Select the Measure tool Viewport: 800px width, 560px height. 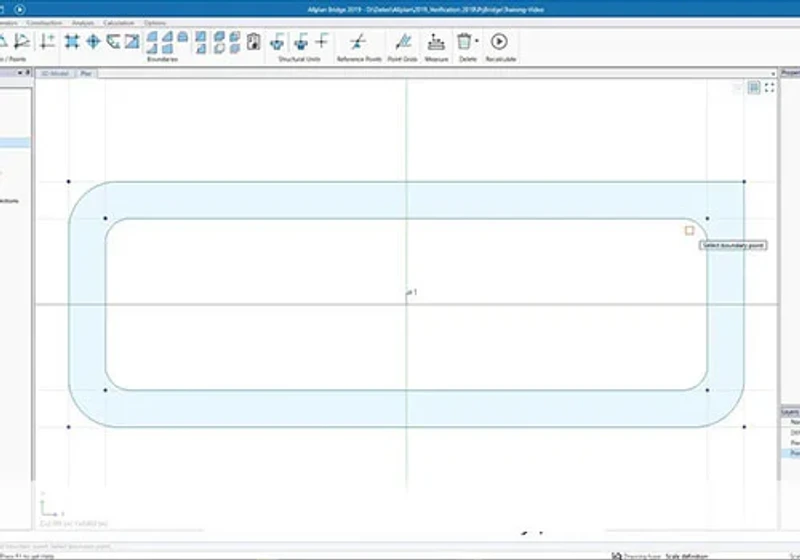click(436, 42)
